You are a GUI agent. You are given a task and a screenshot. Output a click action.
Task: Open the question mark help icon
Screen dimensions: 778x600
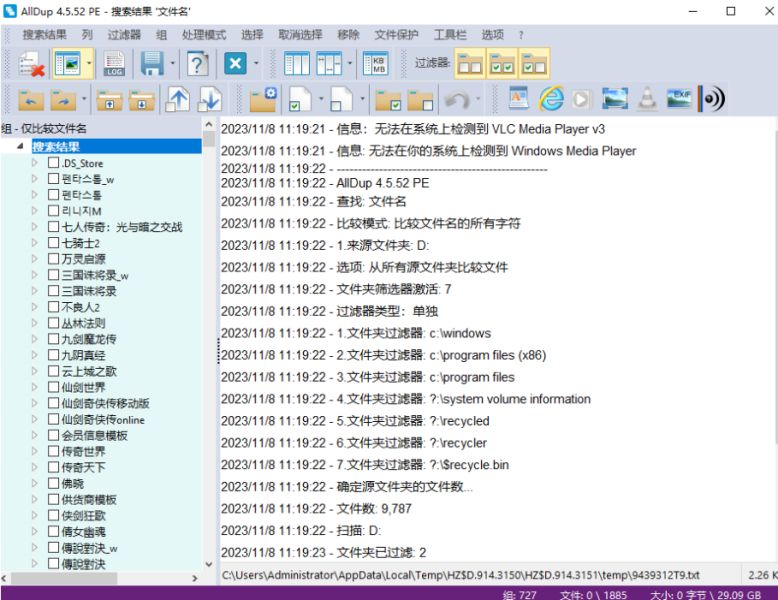click(x=197, y=64)
